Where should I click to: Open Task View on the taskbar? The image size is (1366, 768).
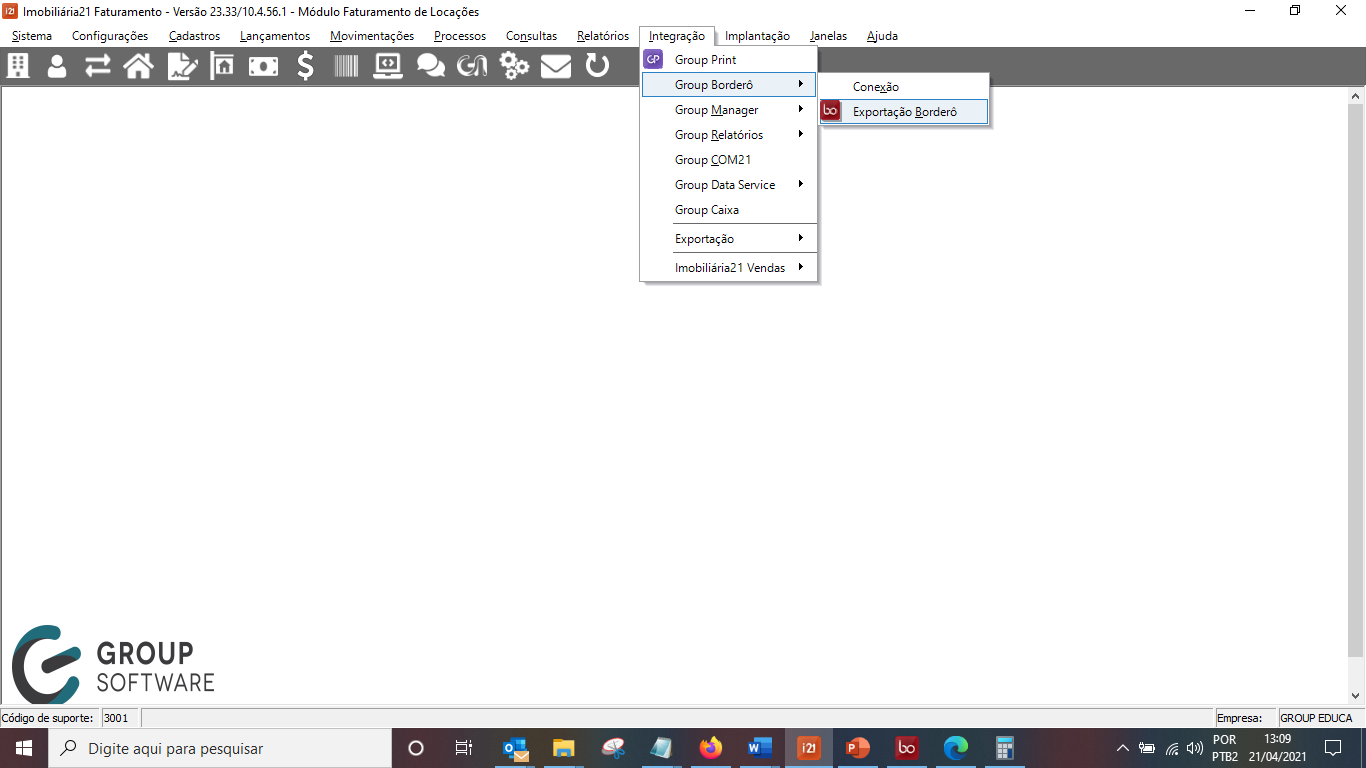point(464,748)
